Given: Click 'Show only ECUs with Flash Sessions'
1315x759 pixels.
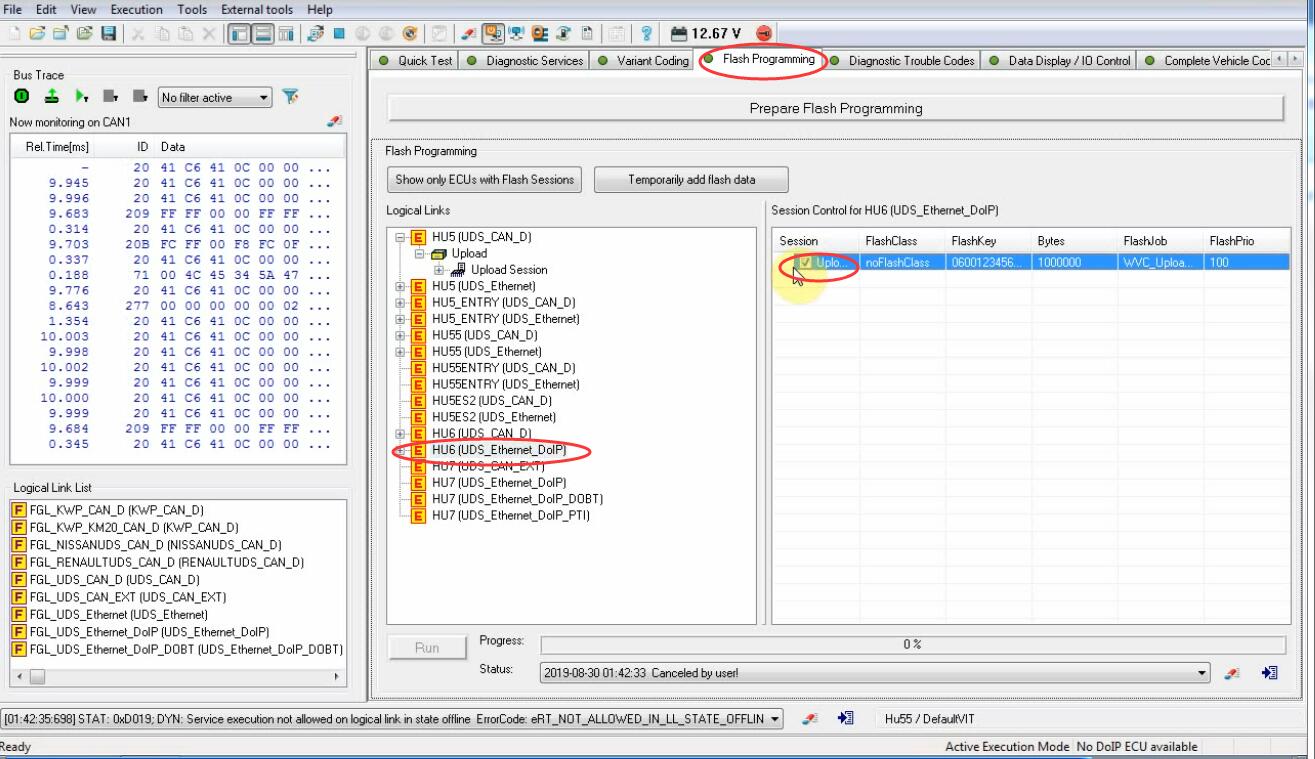Looking at the screenshot, I should click(484, 180).
